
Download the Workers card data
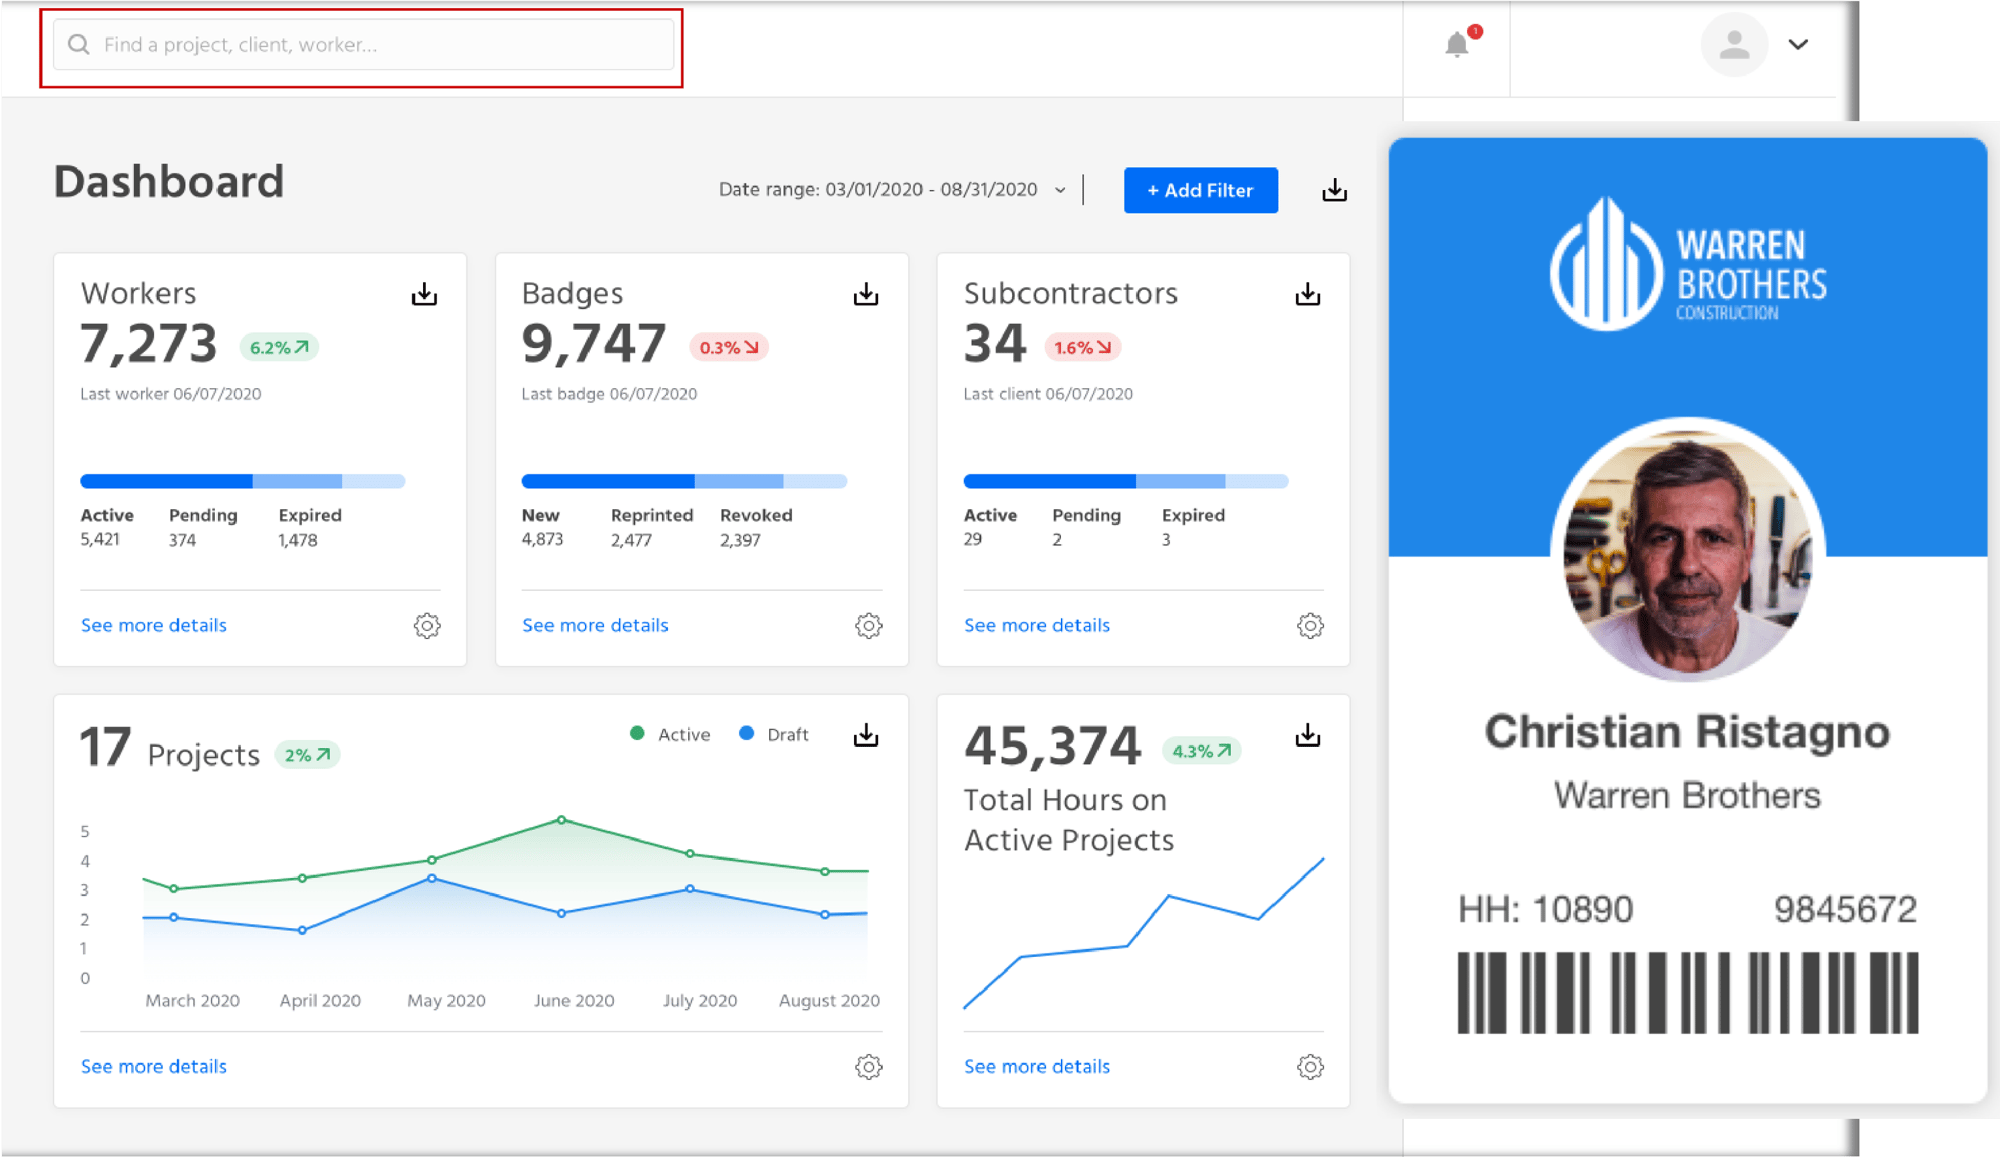coord(424,294)
